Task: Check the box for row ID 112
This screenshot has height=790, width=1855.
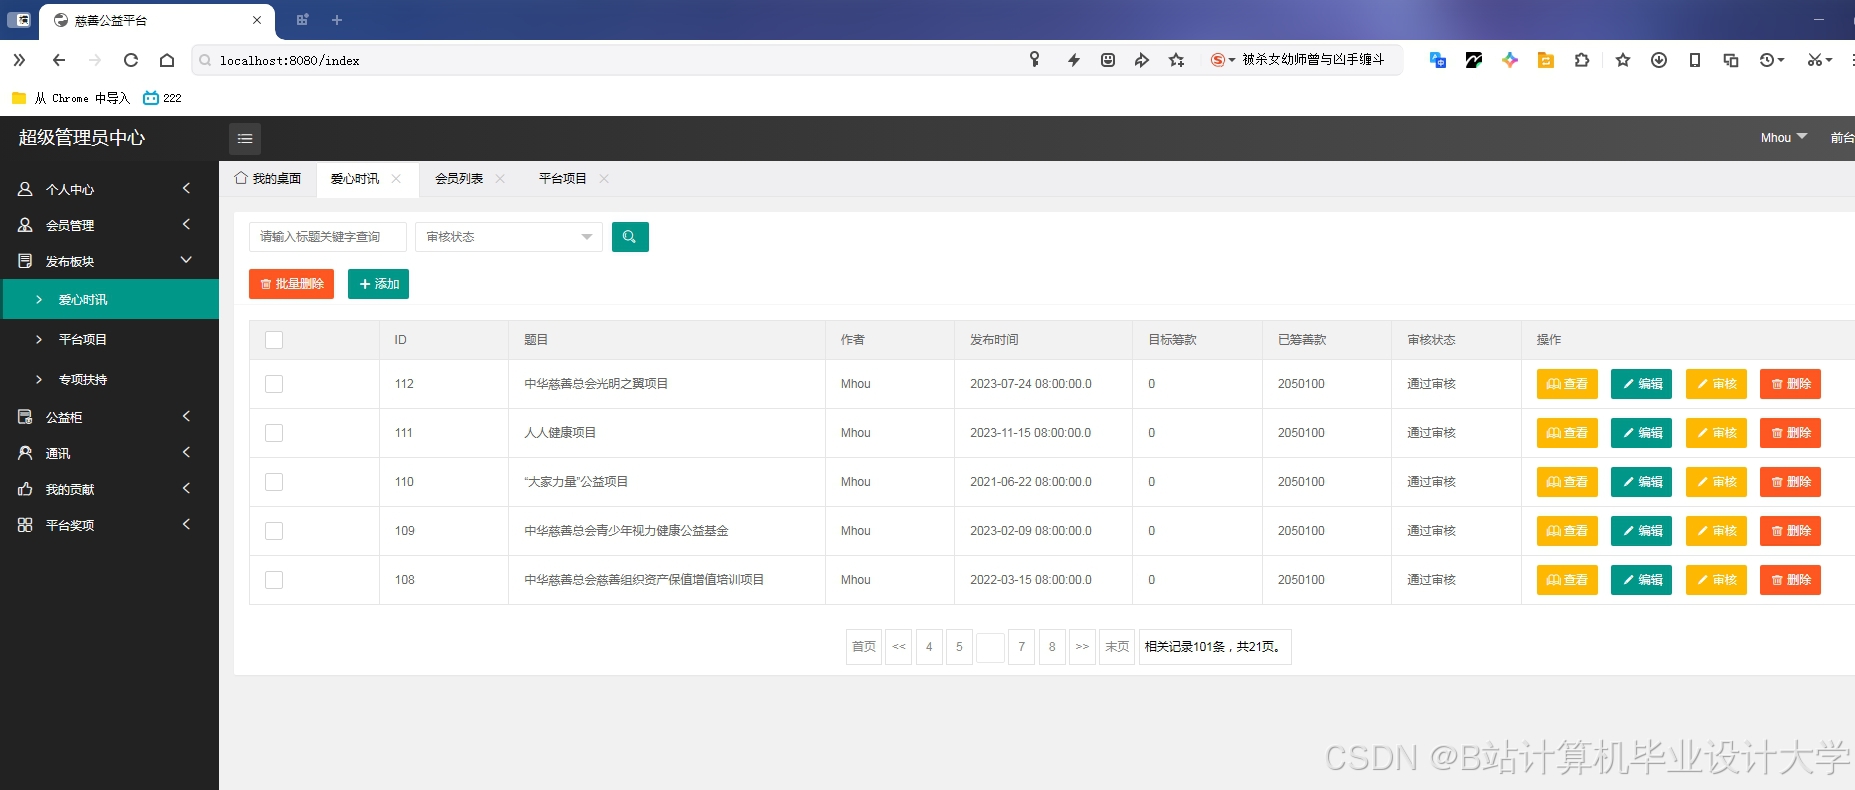Action: pyautogui.click(x=274, y=384)
